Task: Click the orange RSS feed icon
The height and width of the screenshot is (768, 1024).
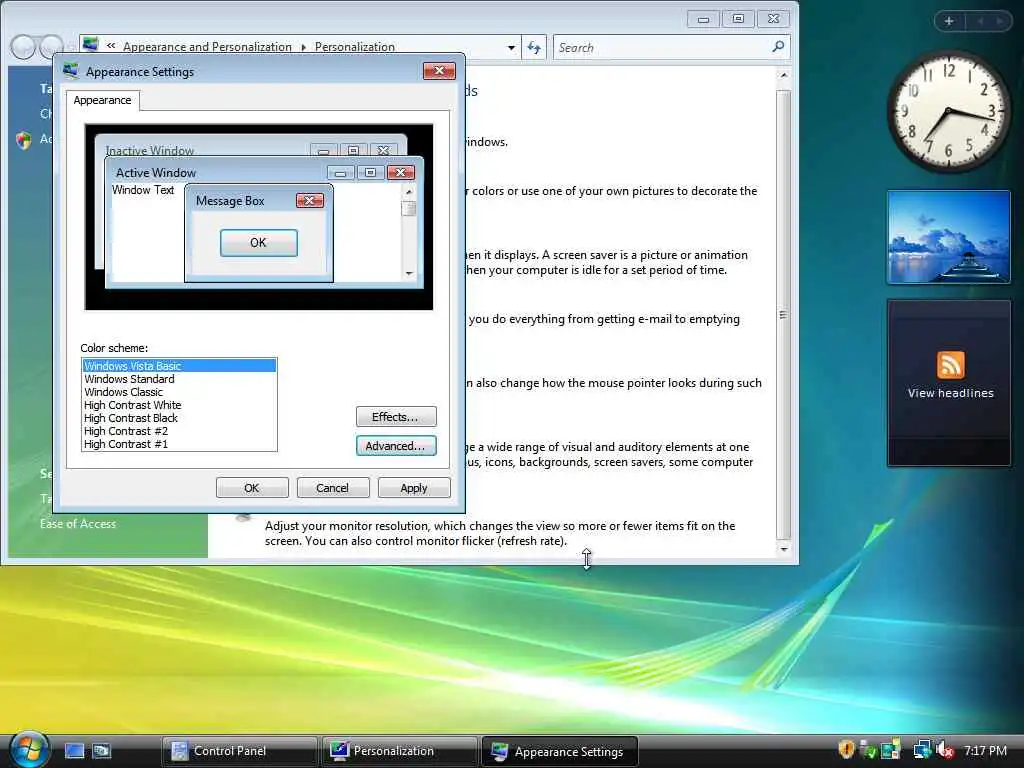Action: [x=950, y=364]
